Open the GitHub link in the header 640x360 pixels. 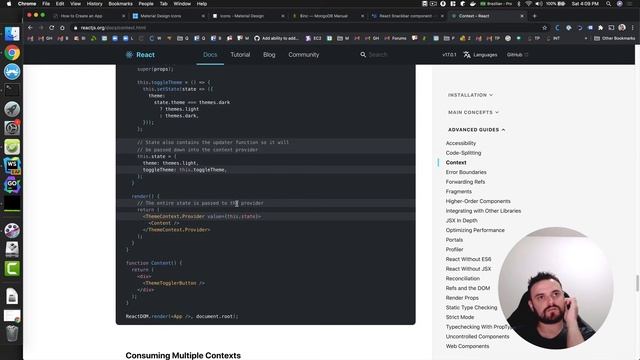pos(517,55)
